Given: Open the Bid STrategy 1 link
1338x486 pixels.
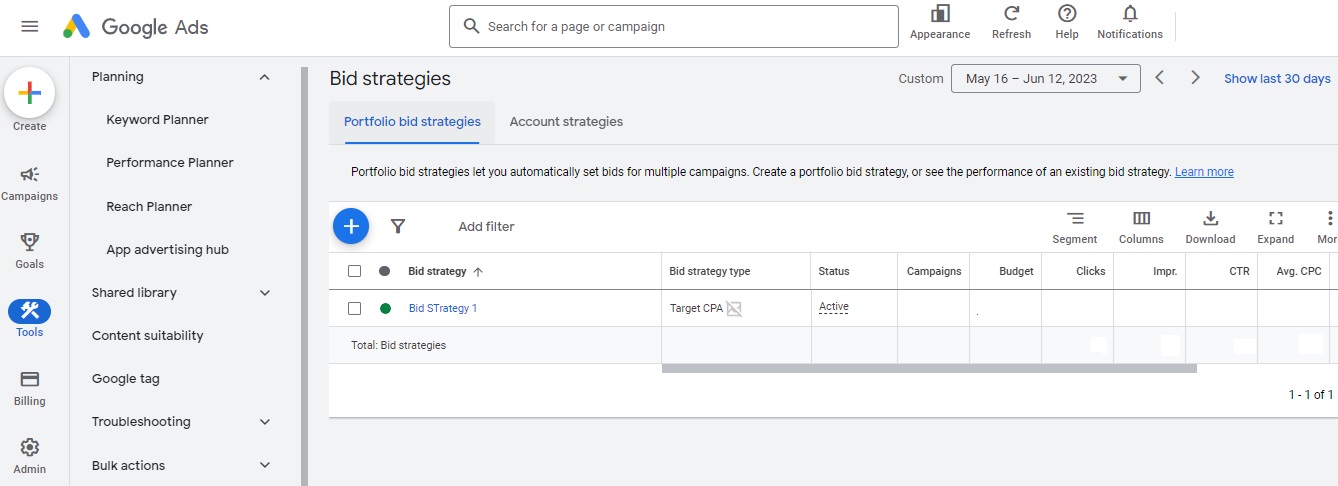Looking at the screenshot, I should [x=443, y=308].
